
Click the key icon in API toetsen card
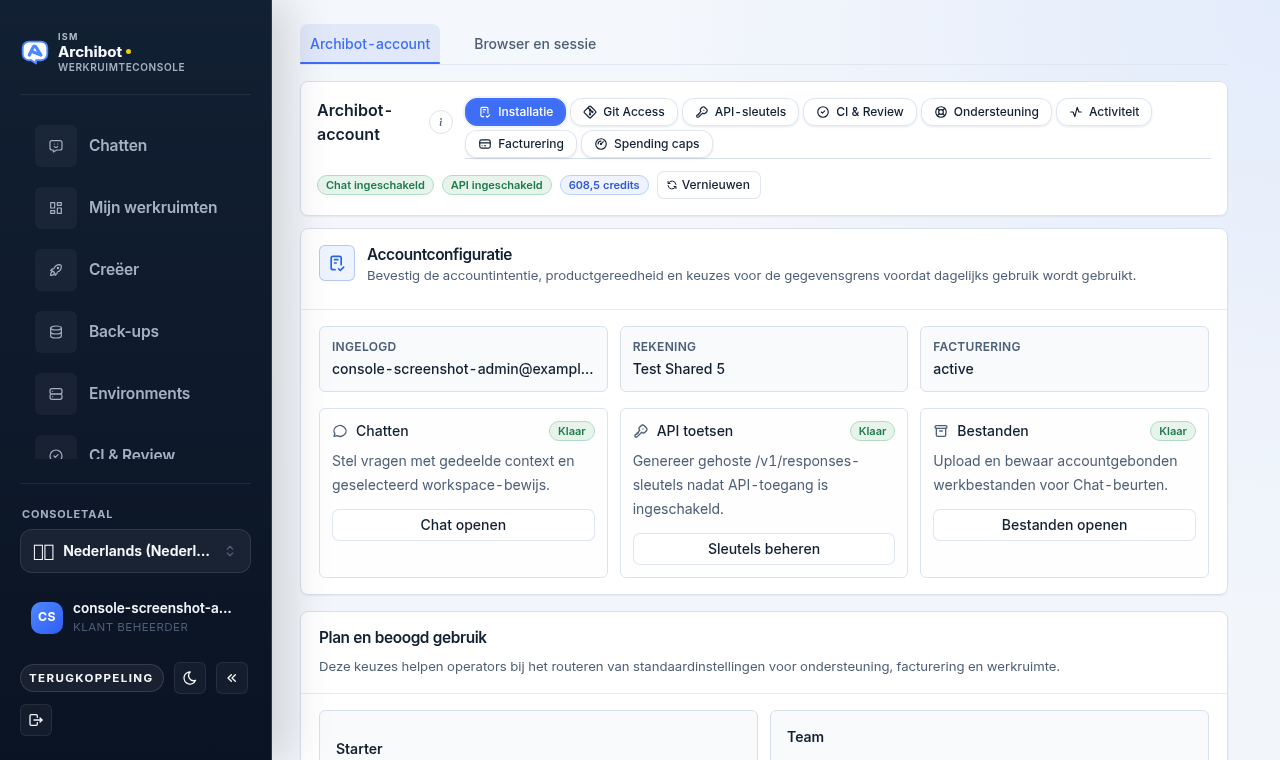(x=641, y=431)
